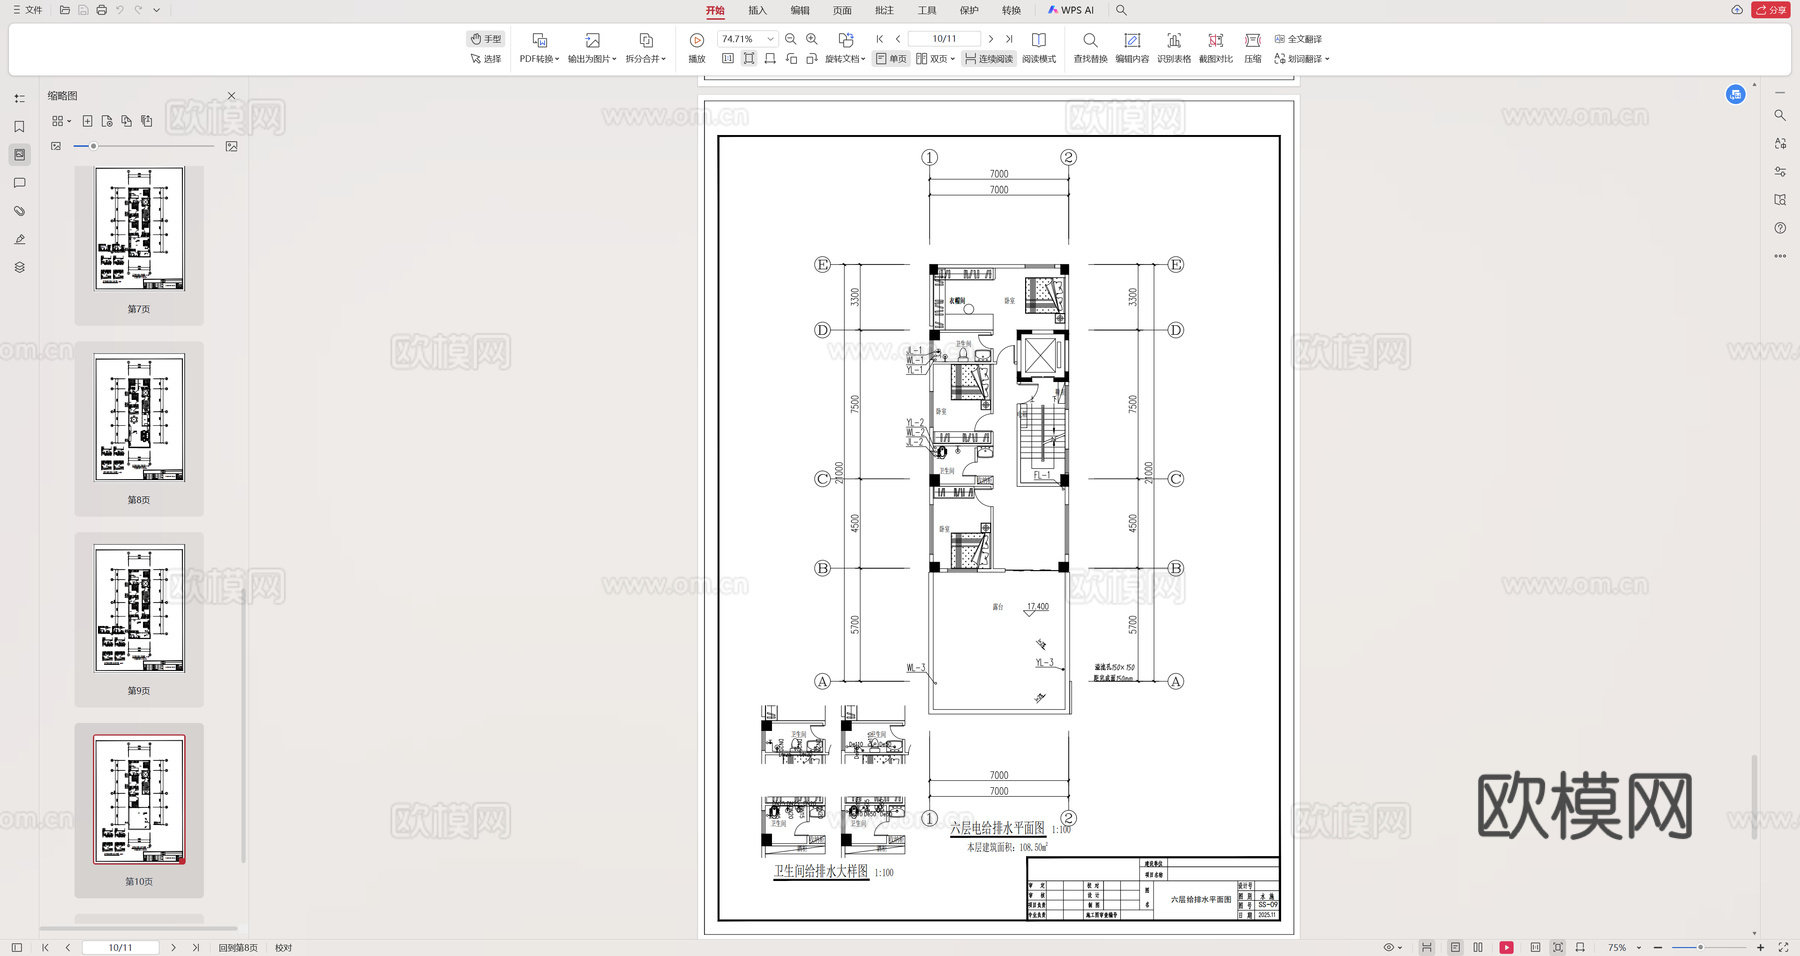1800x956 pixels.
Task: Close the 缩略图 thumbnail panel
Action: pos(232,96)
